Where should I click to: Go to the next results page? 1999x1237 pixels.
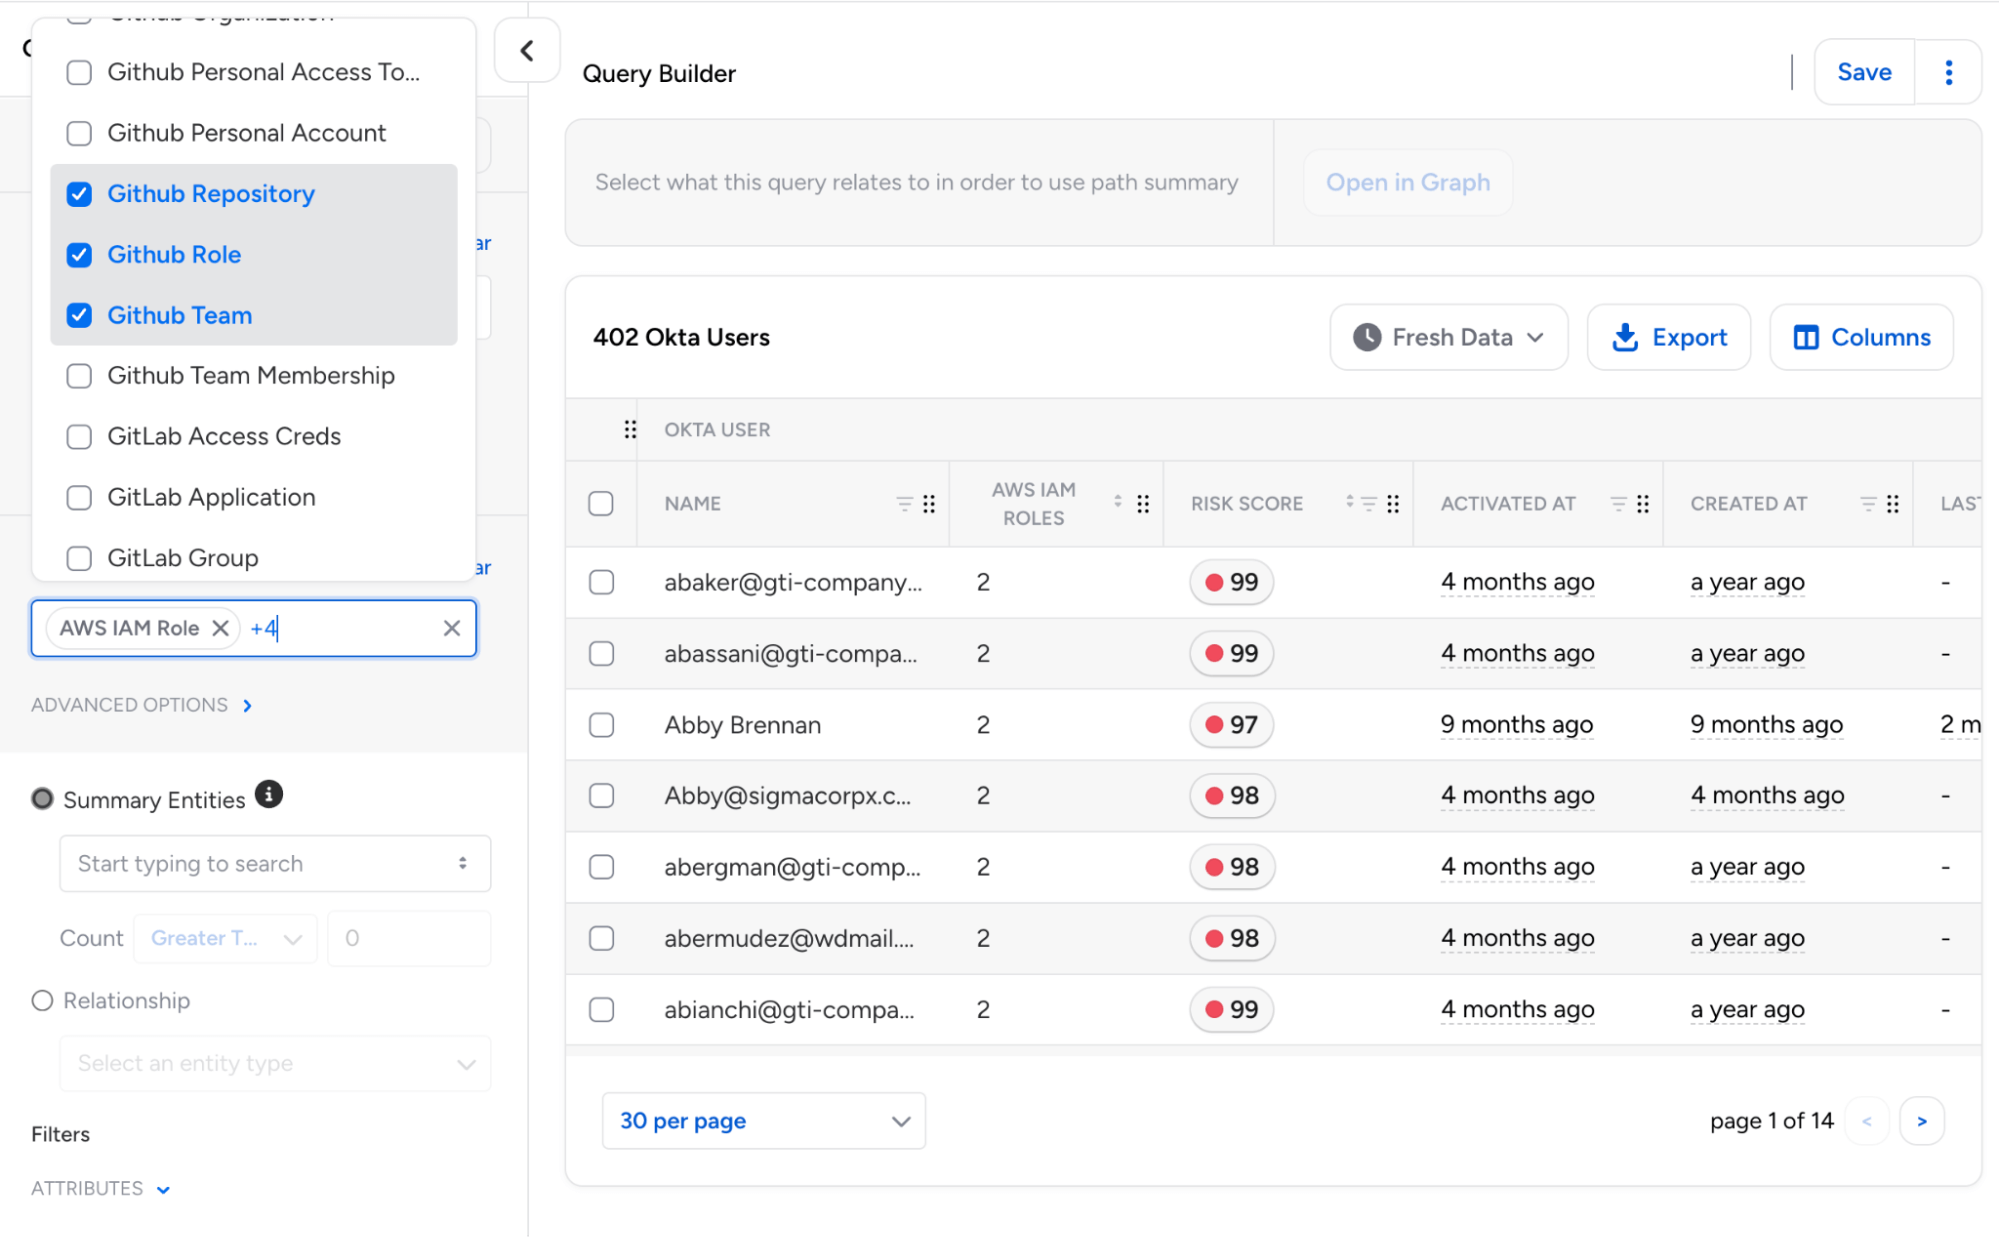pos(1921,1121)
